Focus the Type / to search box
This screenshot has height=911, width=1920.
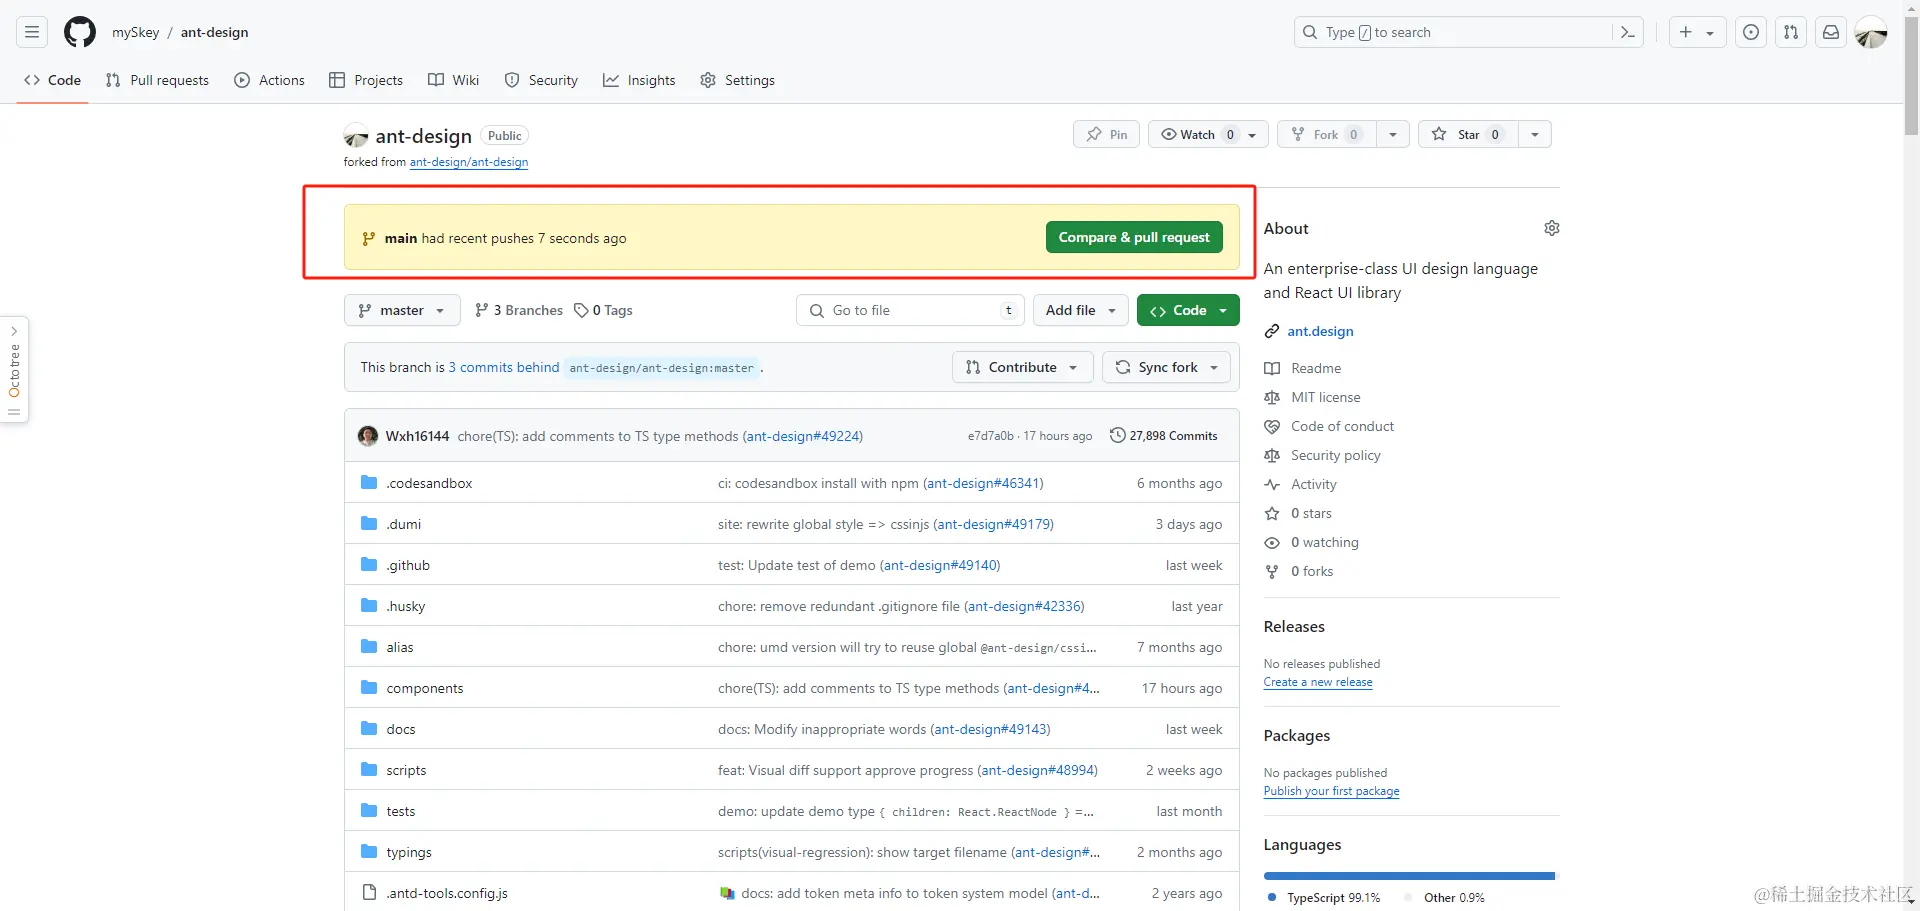tap(1455, 32)
